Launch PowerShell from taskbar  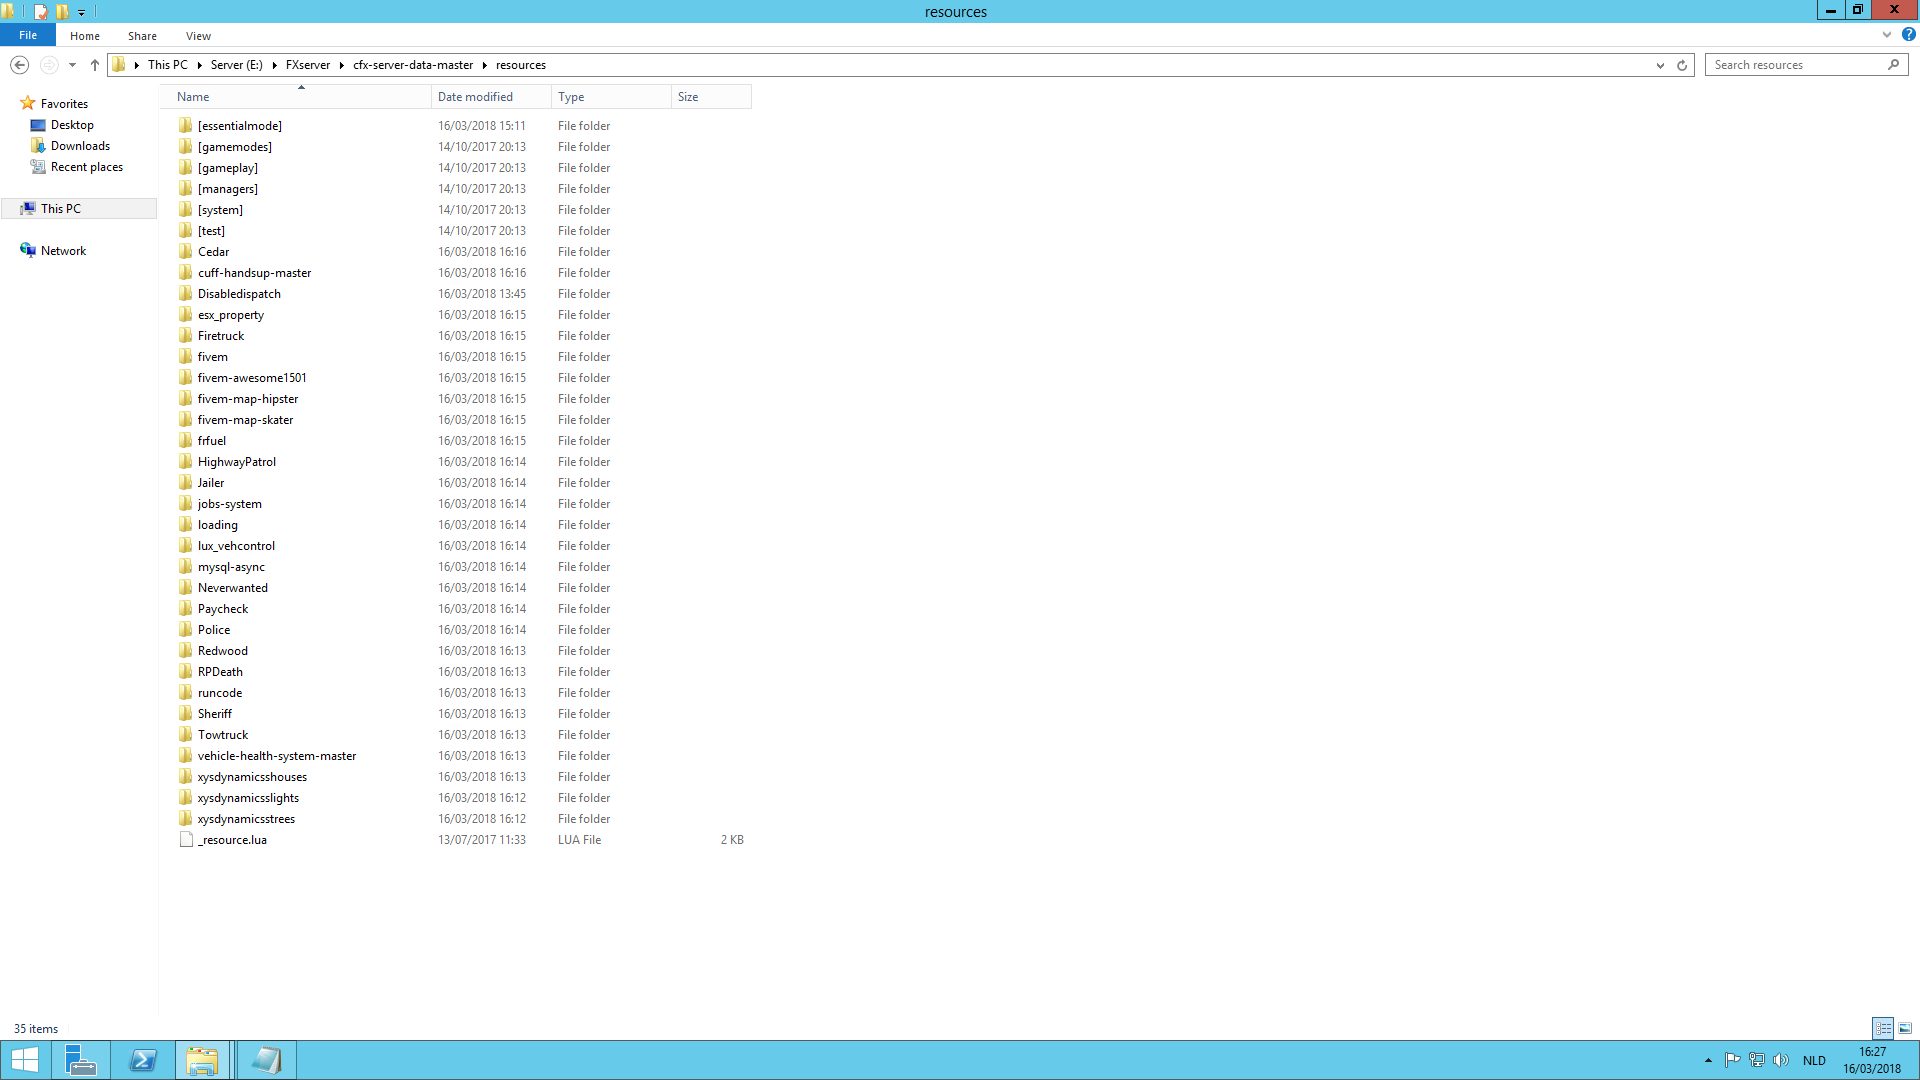click(x=143, y=1060)
